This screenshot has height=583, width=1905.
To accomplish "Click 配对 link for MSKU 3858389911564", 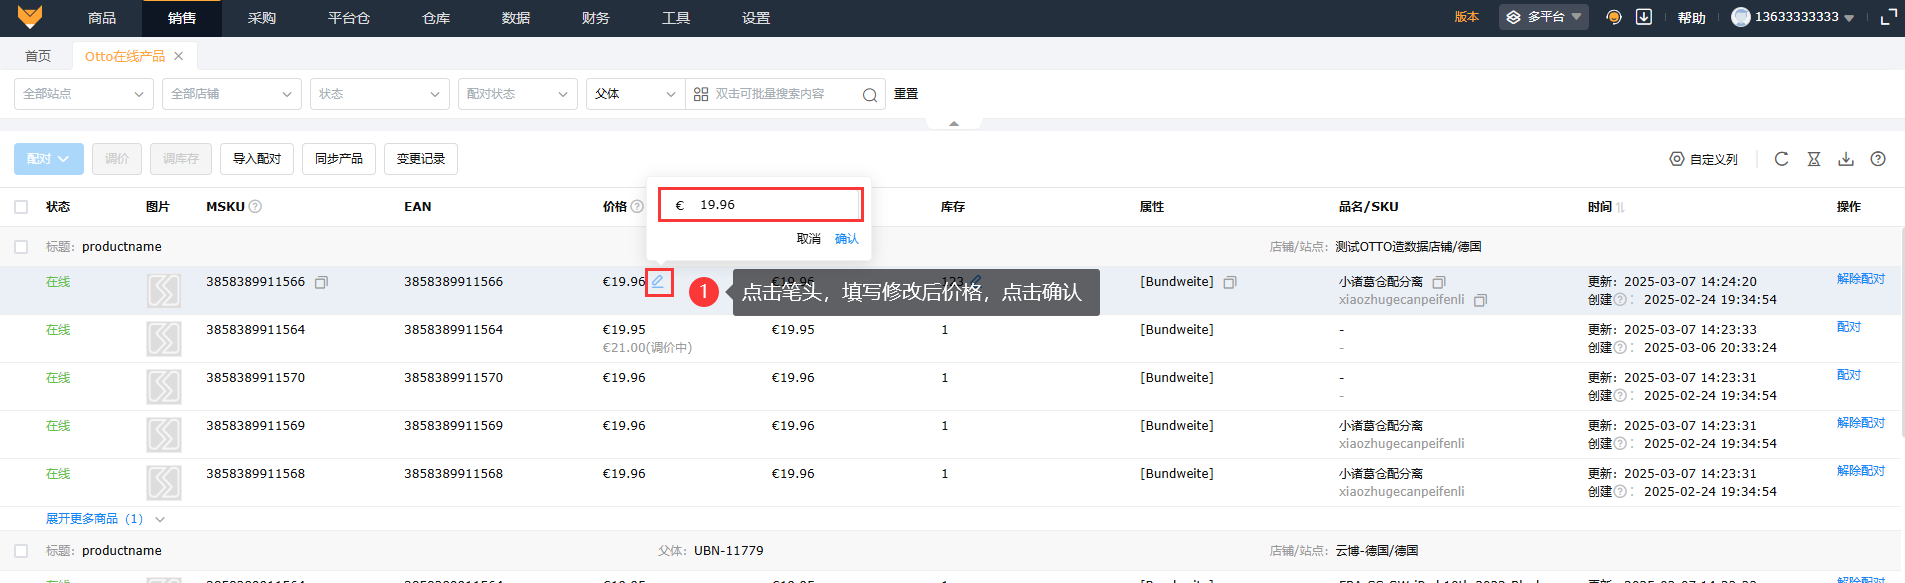I will point(1849,327).
